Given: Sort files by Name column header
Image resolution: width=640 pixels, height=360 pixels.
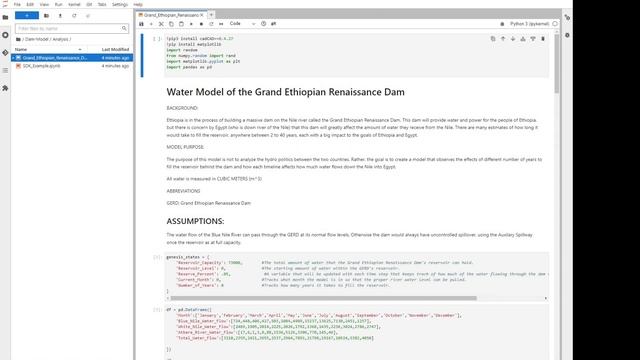Looking at the screenshot, I should 48,49.
